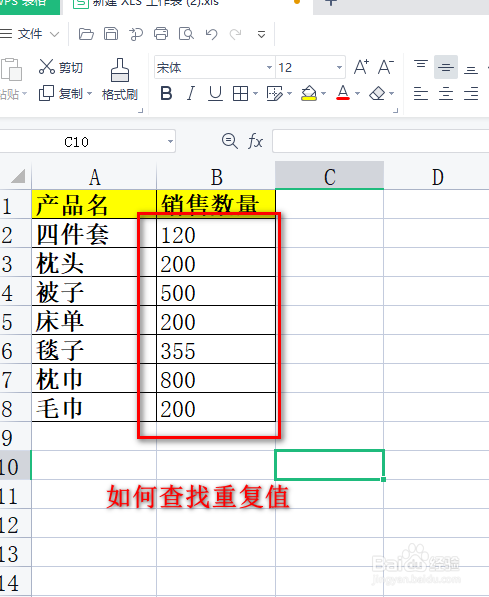The width and height of the screenshot is (489, 597).
Task: Click the redo arrow icon
Action: pos(236,34)
